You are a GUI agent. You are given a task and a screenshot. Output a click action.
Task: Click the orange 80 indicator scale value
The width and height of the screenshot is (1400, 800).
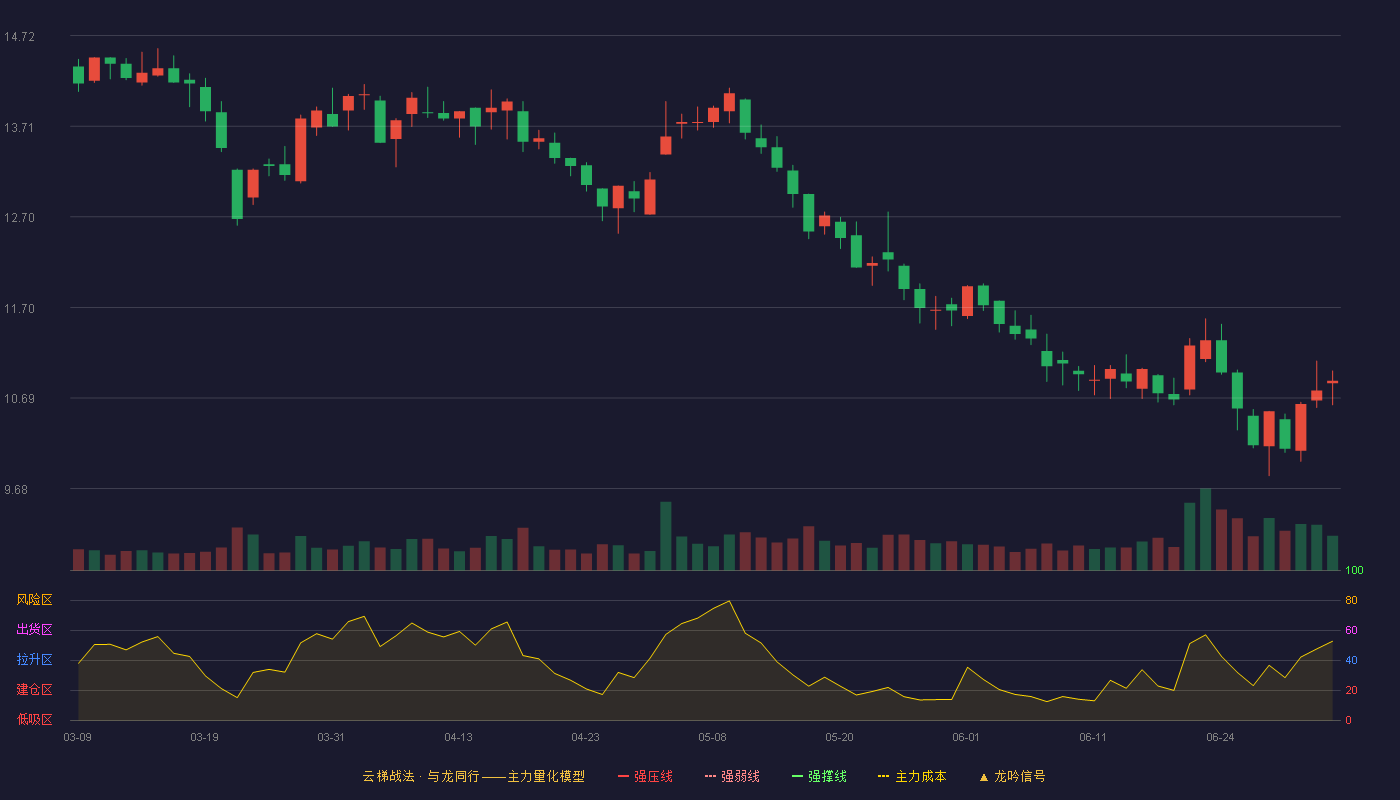tap(1351, 601)
